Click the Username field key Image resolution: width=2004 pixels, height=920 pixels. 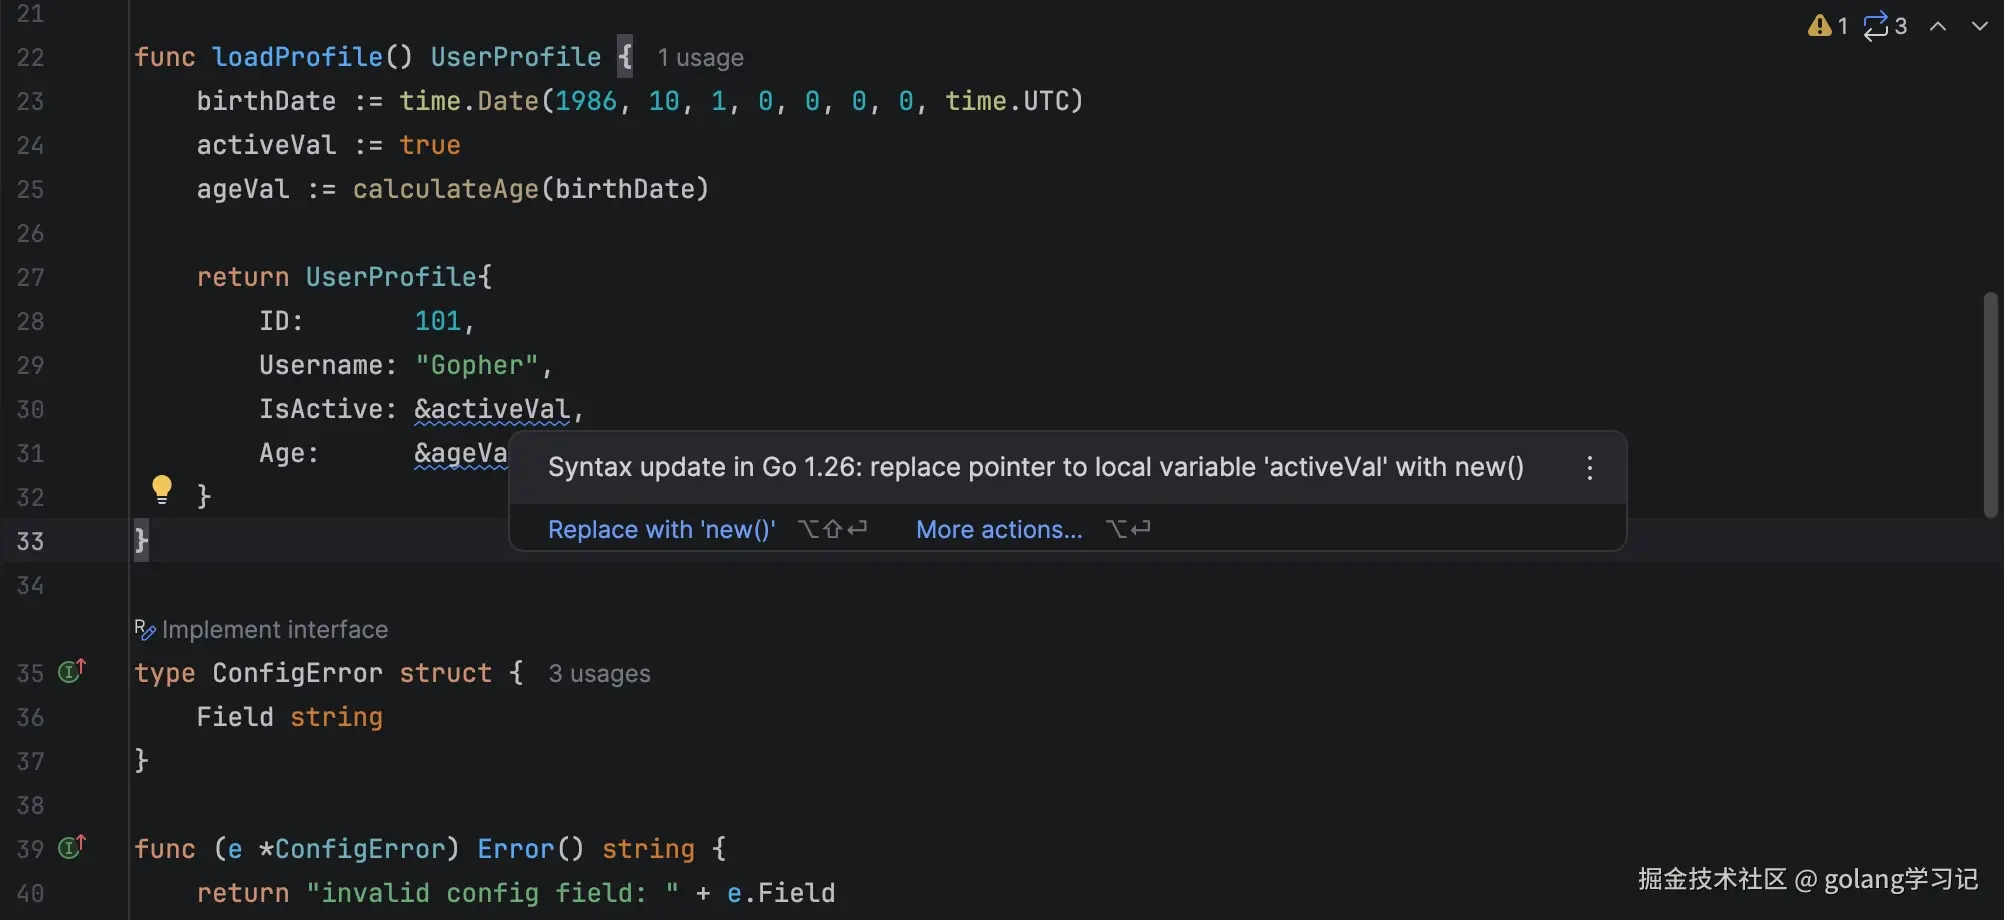(x=321, y=365)
